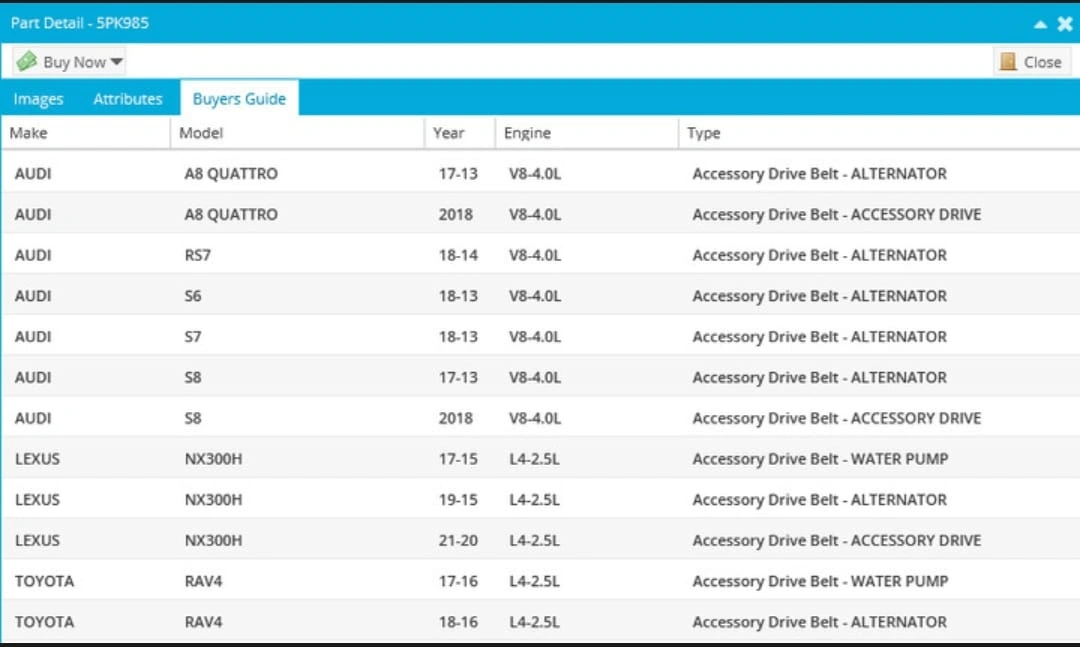Click V8-4.0L engine in the RS7 row
The width and height of the screenshot is (1080, 647).
coord(535,255)
